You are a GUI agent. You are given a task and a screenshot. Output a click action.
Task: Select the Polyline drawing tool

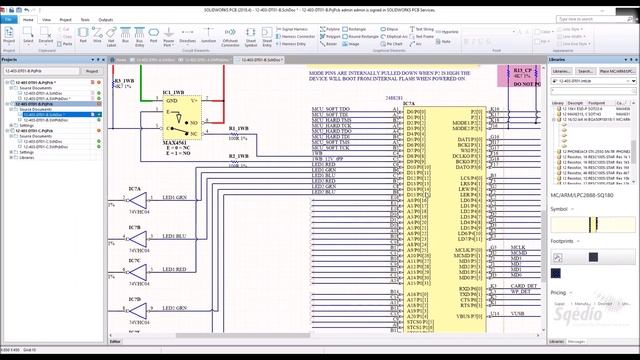330,29
